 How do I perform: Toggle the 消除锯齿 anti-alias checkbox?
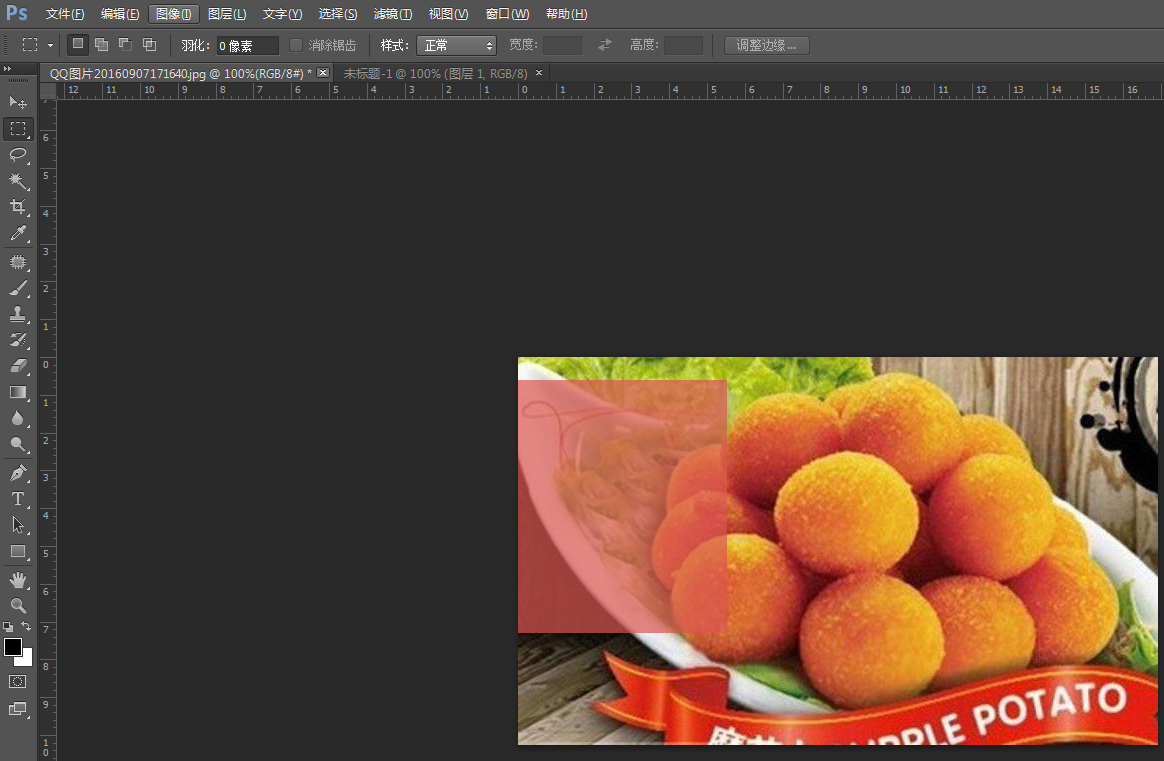pos(296,45)
